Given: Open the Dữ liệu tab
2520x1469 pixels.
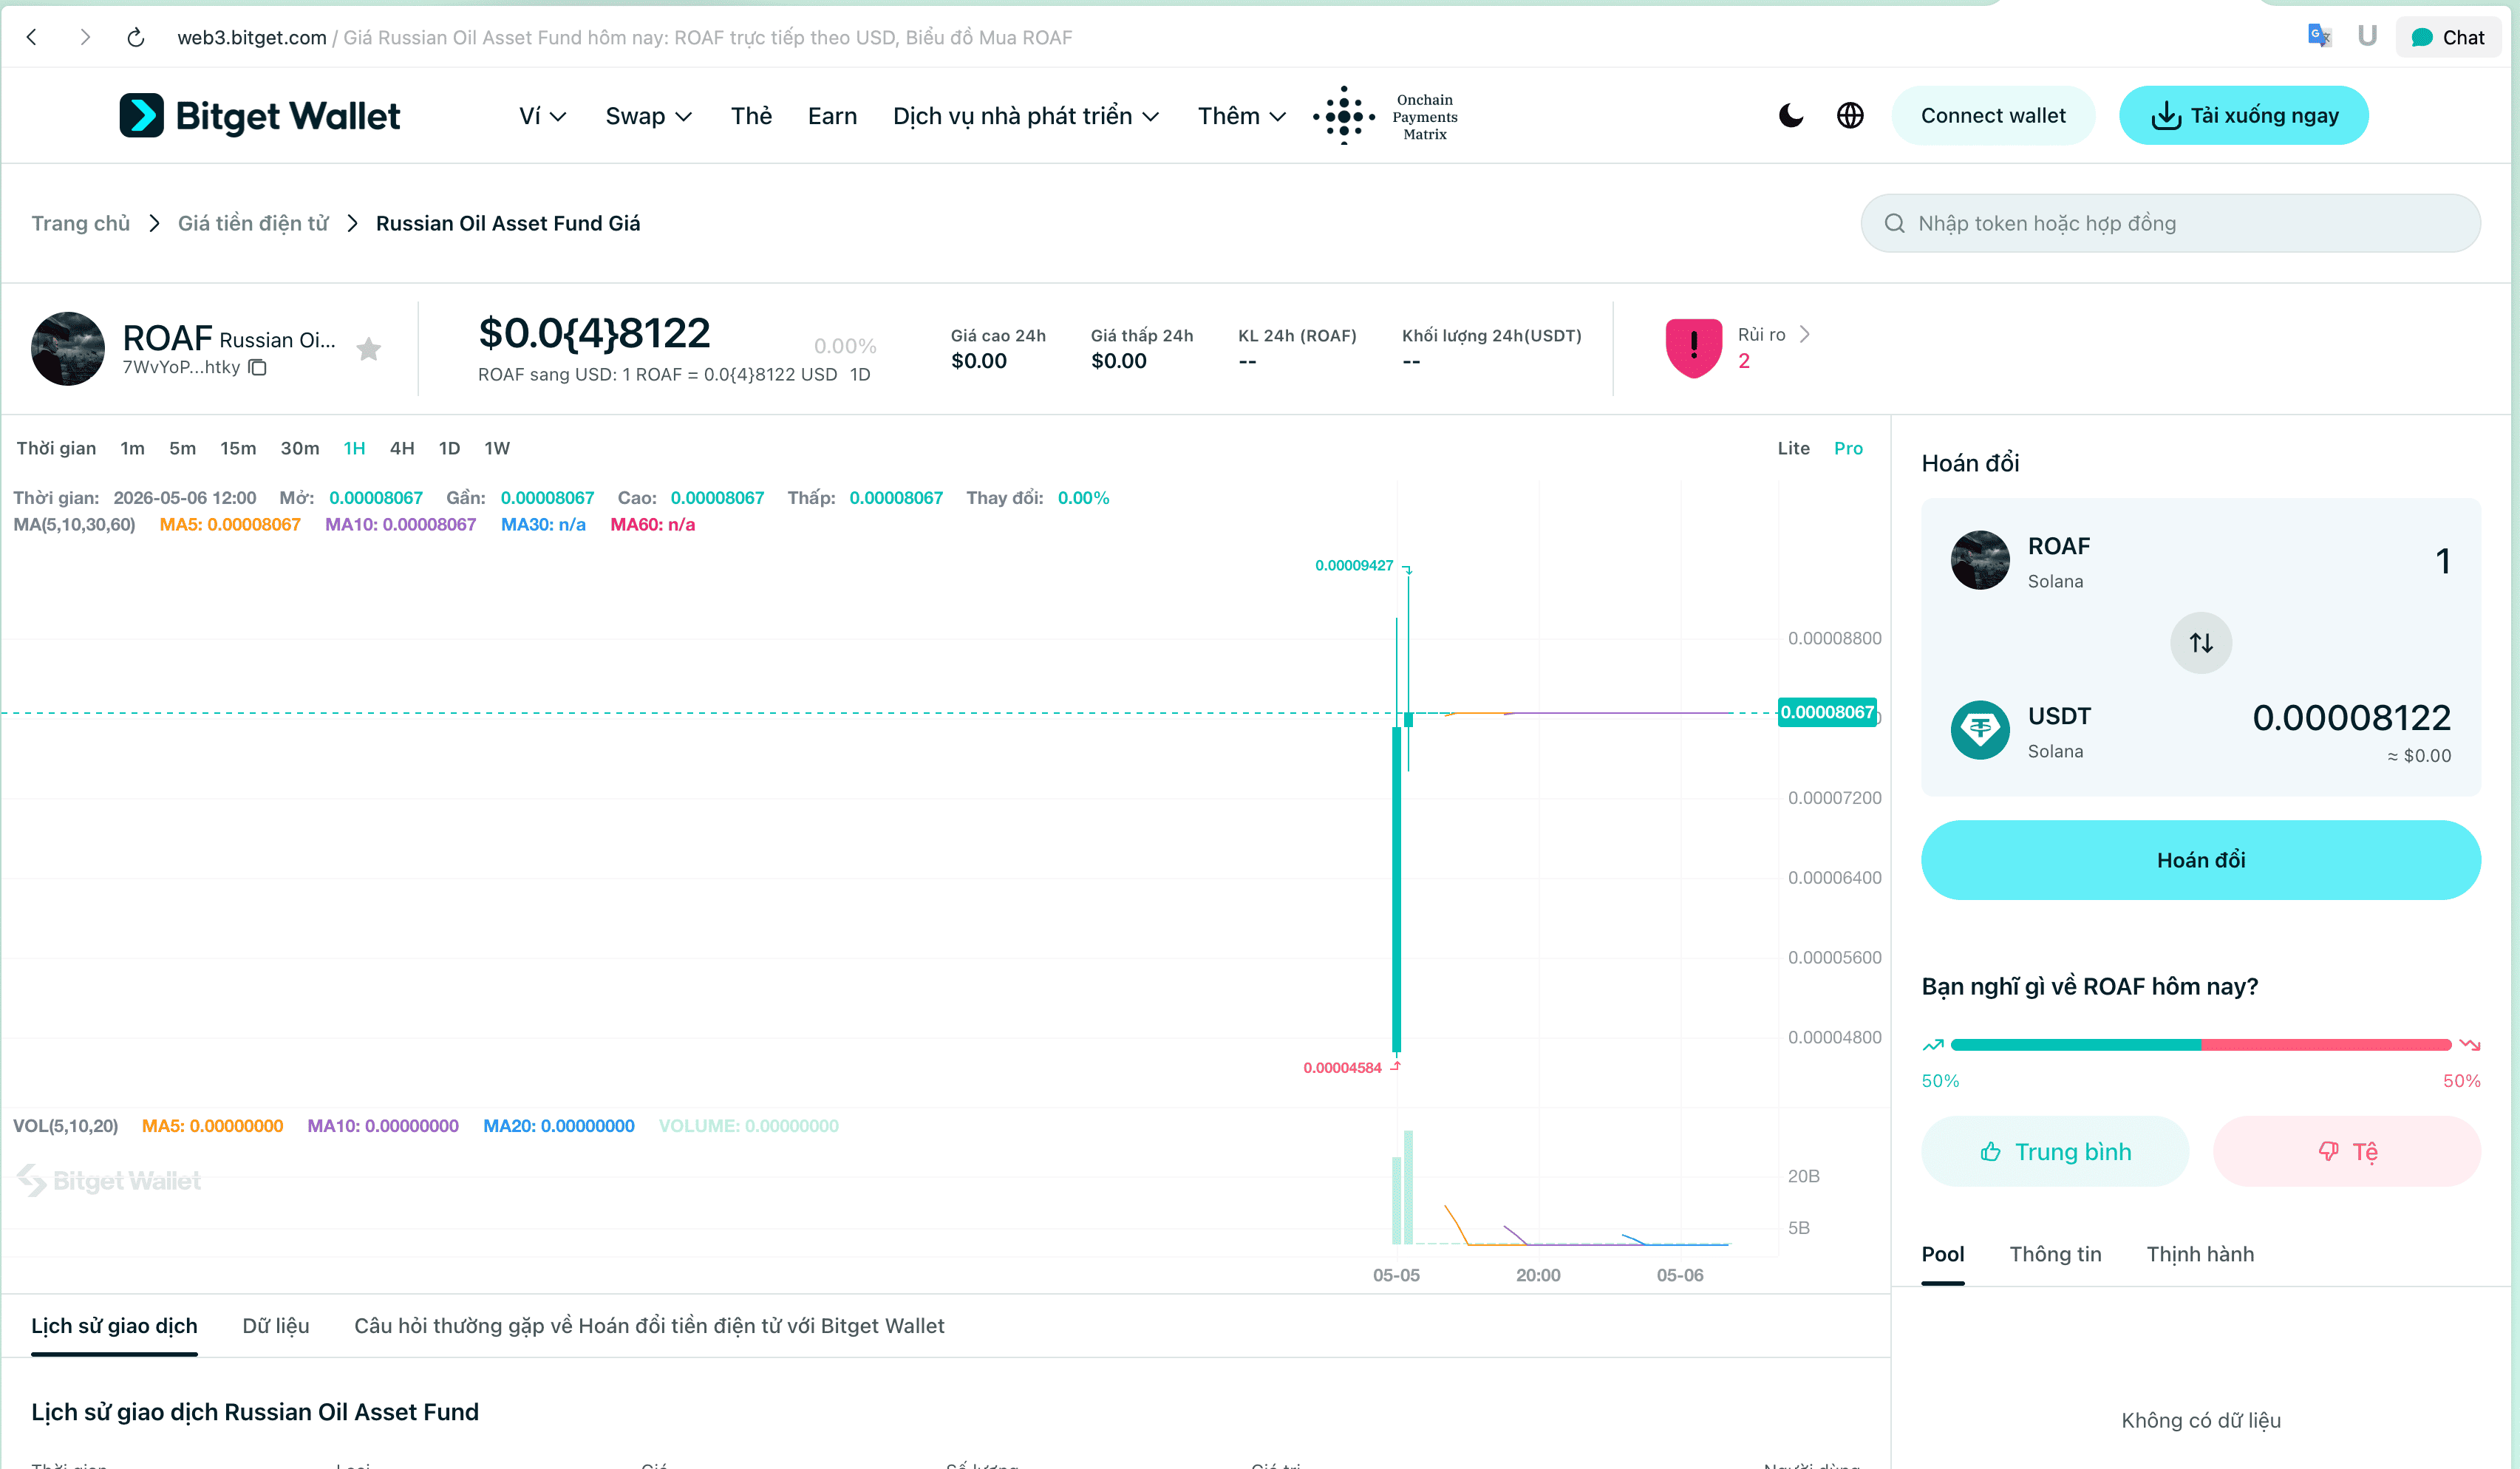Looking at the screenshot, I should click(x=276, y=1326).
